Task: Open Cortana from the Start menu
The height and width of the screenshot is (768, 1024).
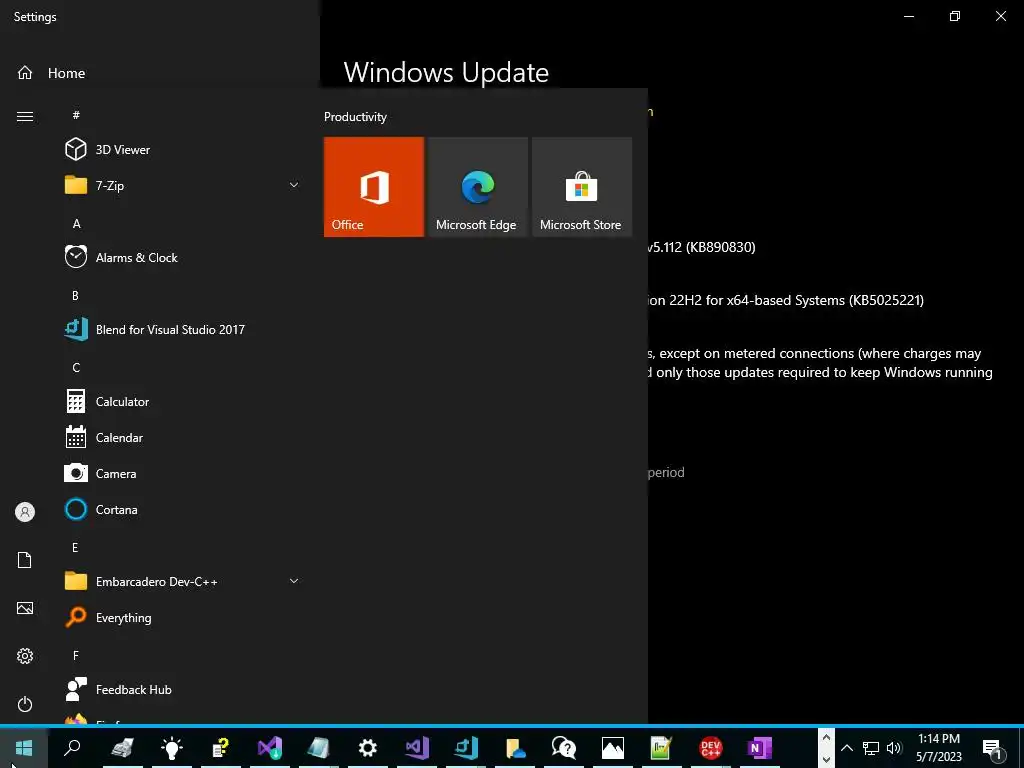Action: point(183,509)
